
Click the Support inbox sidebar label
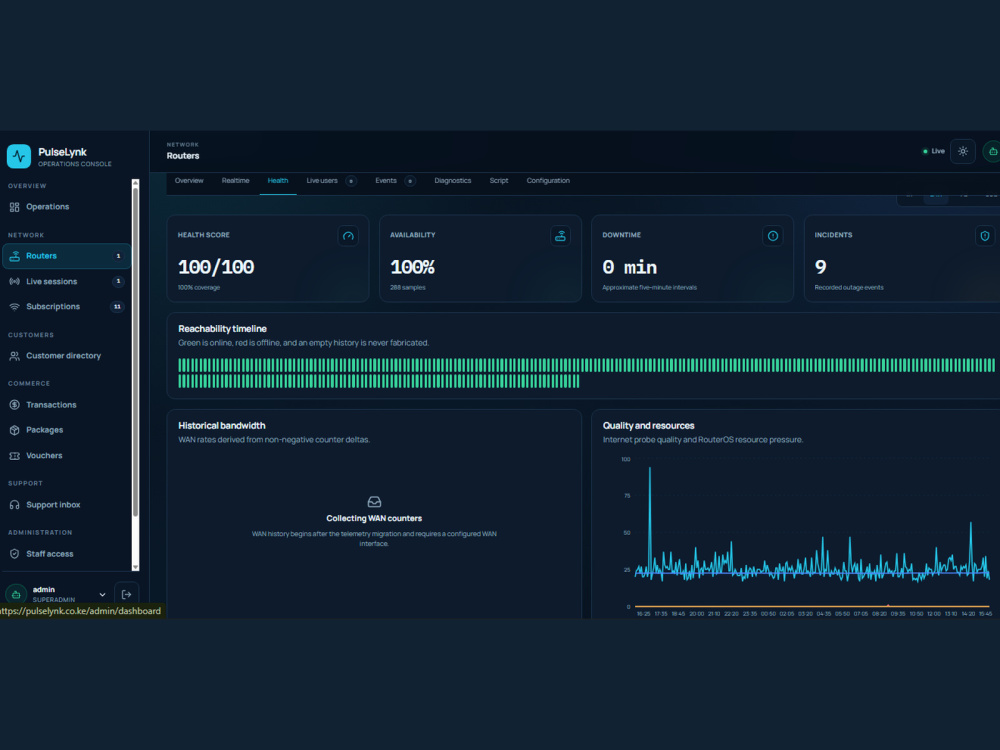[x=53, y=505]
